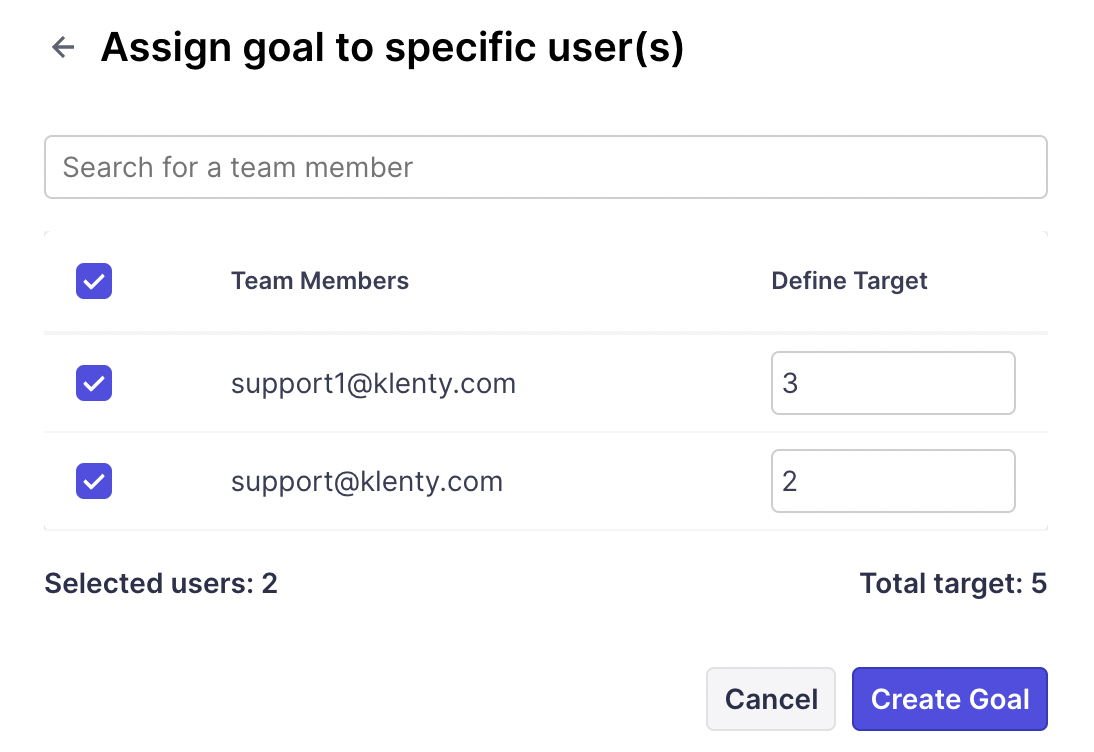
Task: Click the Assign goal to specific user(s) heading
Action: coord(392,47)
